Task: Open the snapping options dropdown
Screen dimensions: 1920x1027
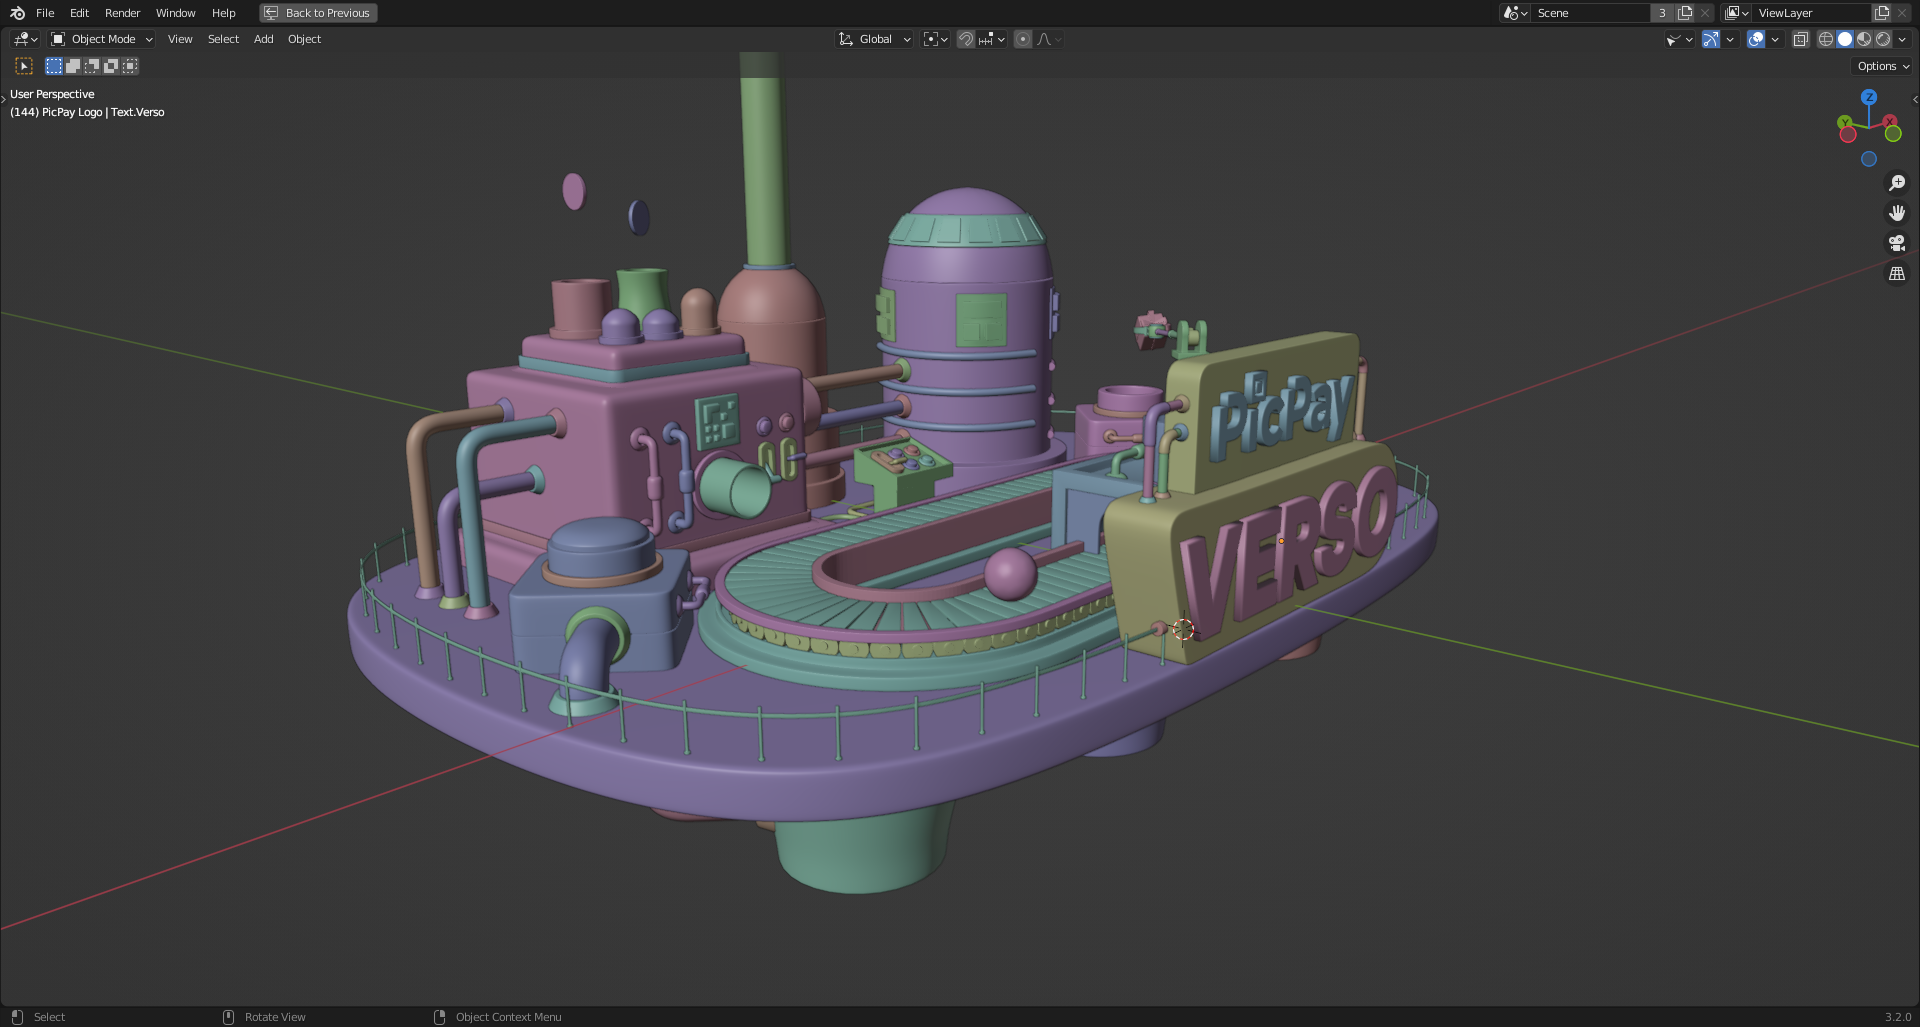Action: [992, 39]
